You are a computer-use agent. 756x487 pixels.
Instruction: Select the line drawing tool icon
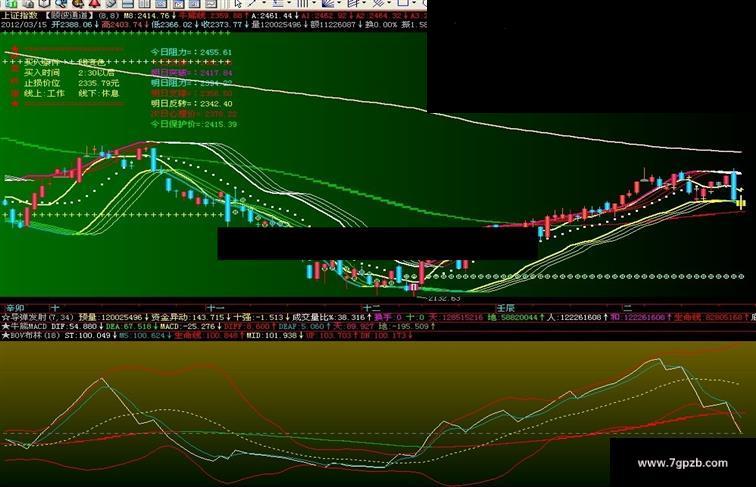(x=252, y=3)
